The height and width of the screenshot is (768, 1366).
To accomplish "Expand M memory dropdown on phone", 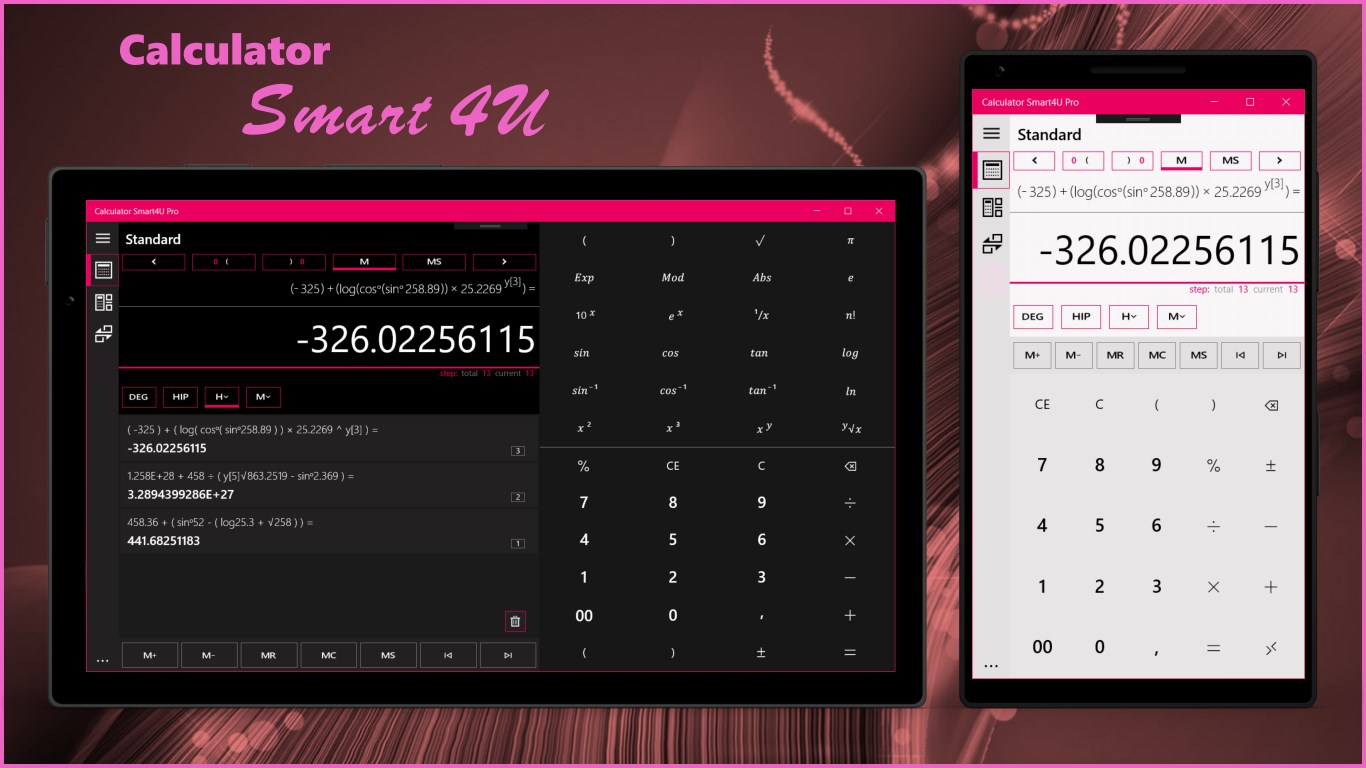I will coord(1176,317).
